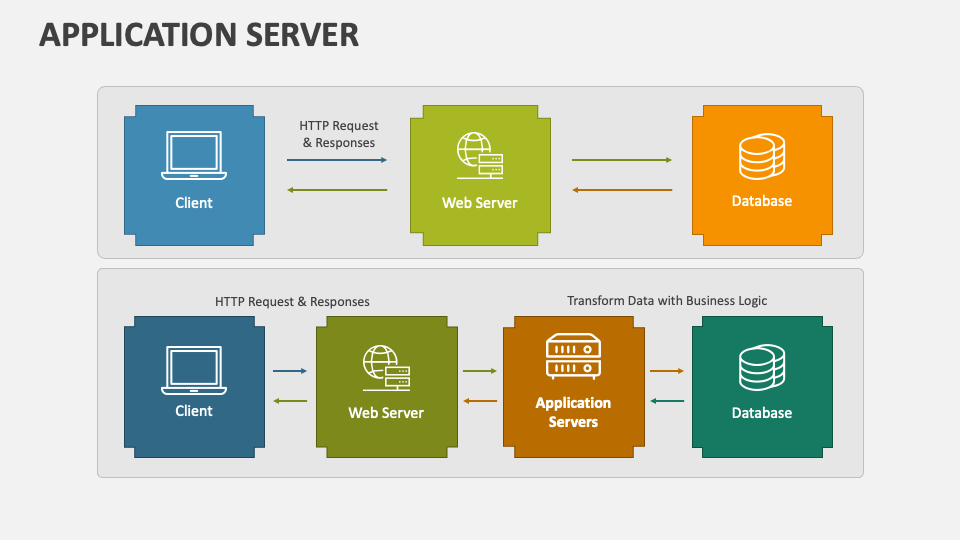This screenshot has height=540, width=960.
Task: Click the laptop icon in the top Client box
Action: [x=194, y=156]
